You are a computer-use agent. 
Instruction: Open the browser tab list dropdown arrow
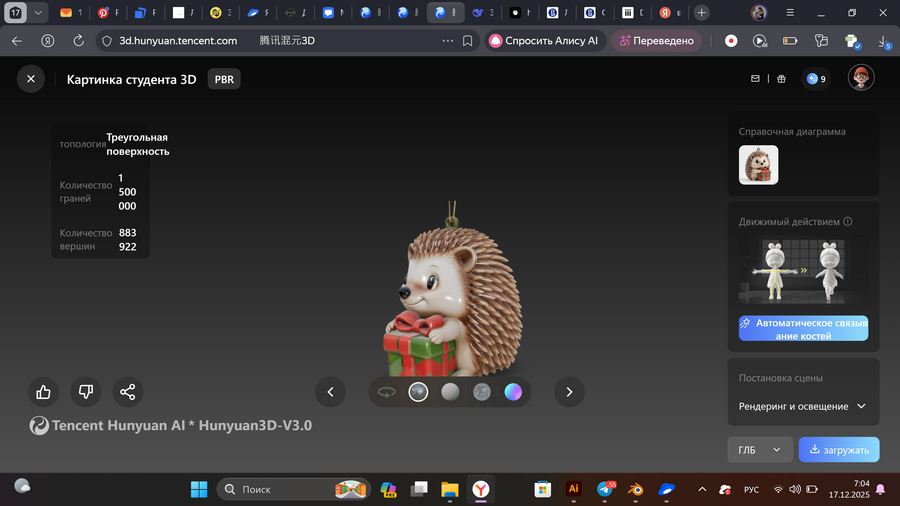coord(38,13)
